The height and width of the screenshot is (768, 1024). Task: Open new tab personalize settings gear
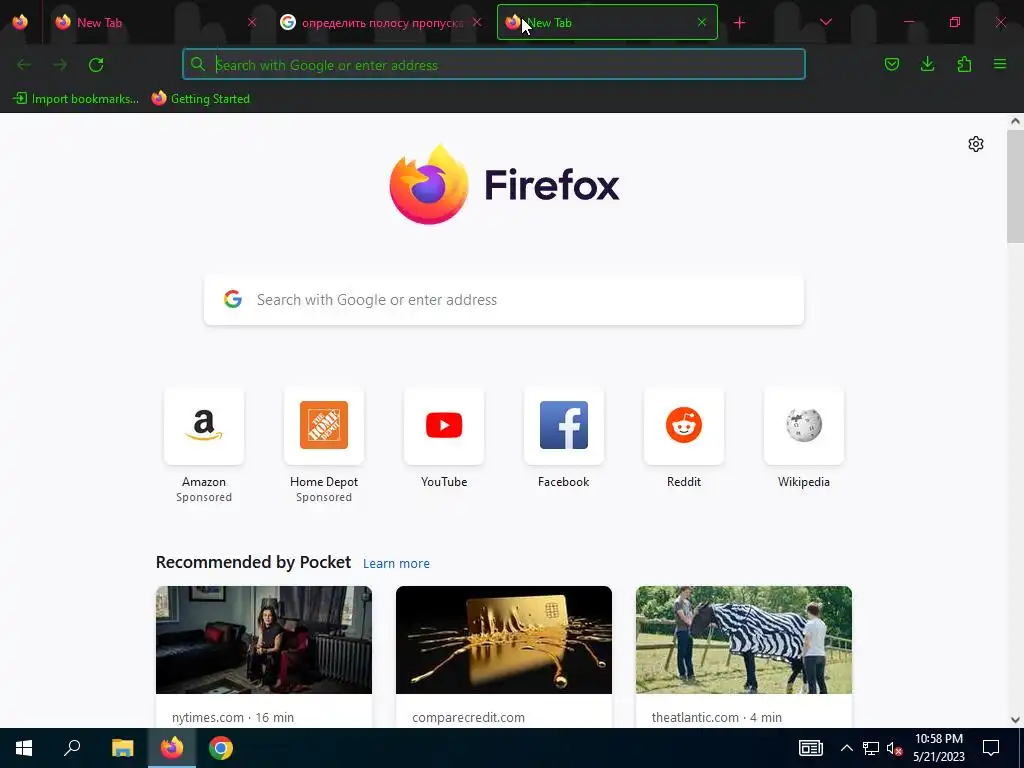coord(976,144)
